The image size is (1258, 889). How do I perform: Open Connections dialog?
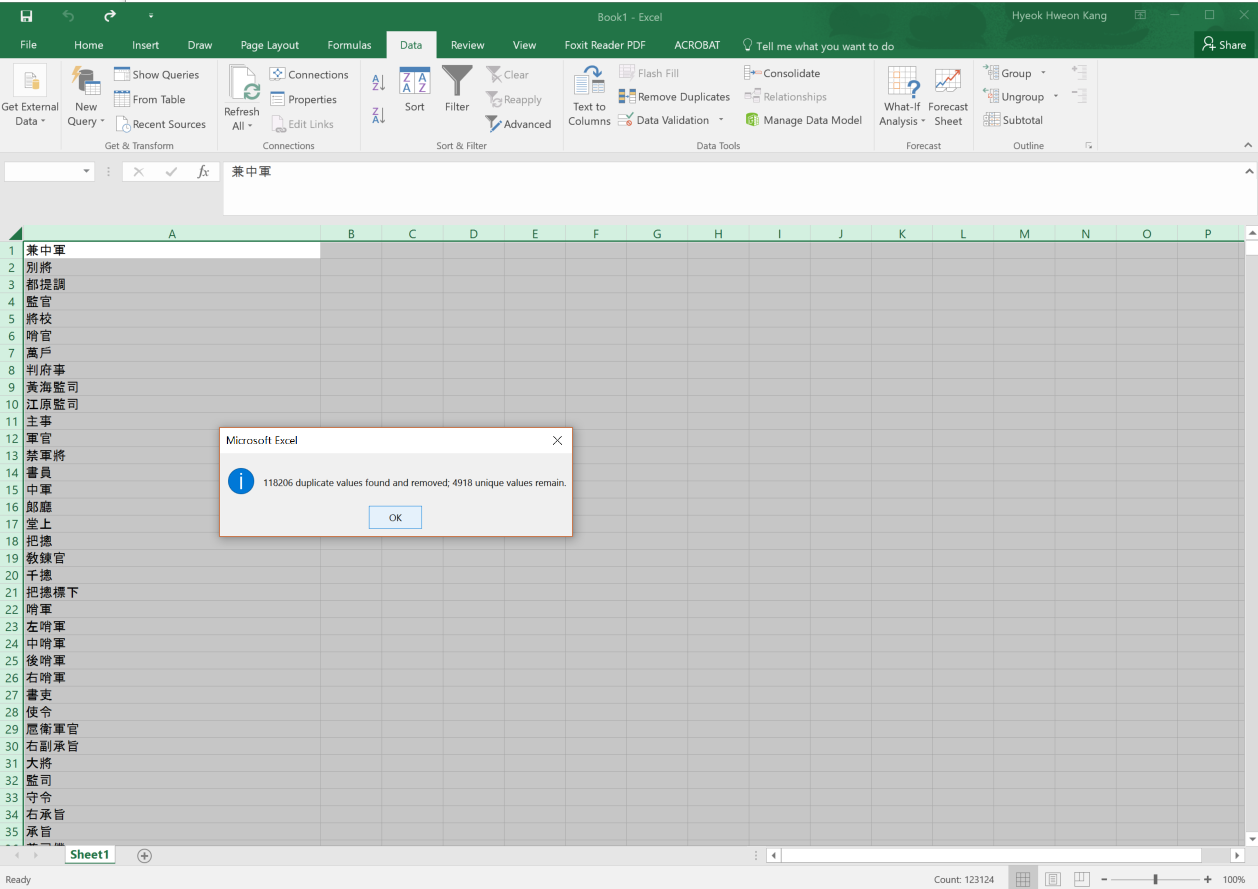[x=309, y=74]
